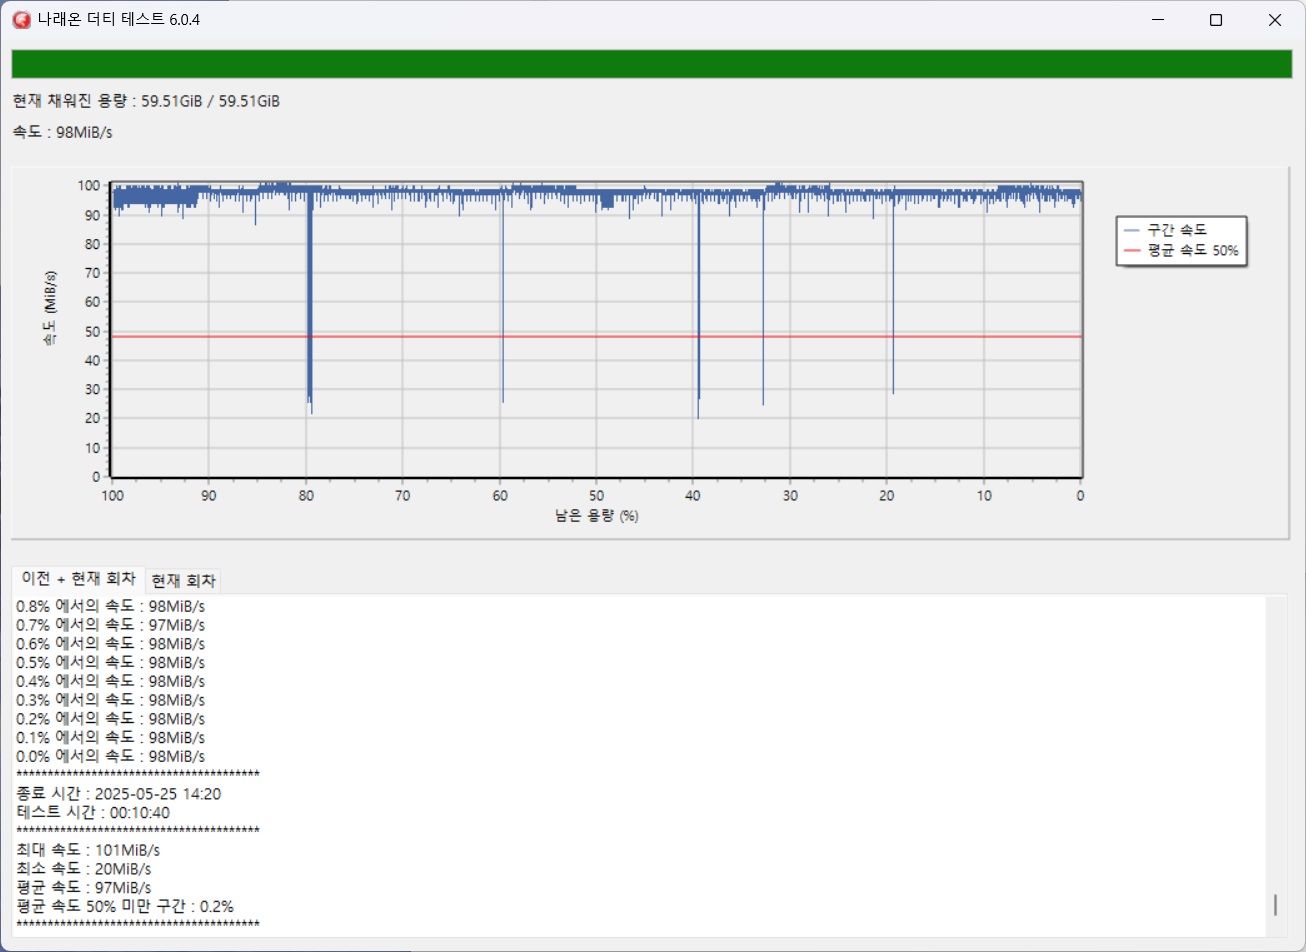The image size is (1306, 952).
Task: Minimize the Naraeon Dirty Test window
Action: (x=1157, y=20)
